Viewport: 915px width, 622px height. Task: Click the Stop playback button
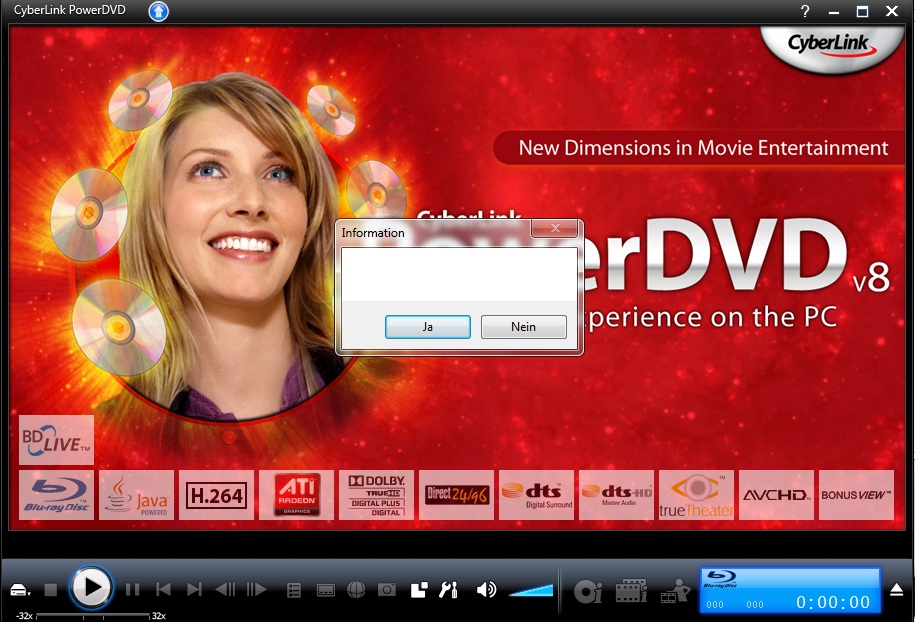click(51, 590)
